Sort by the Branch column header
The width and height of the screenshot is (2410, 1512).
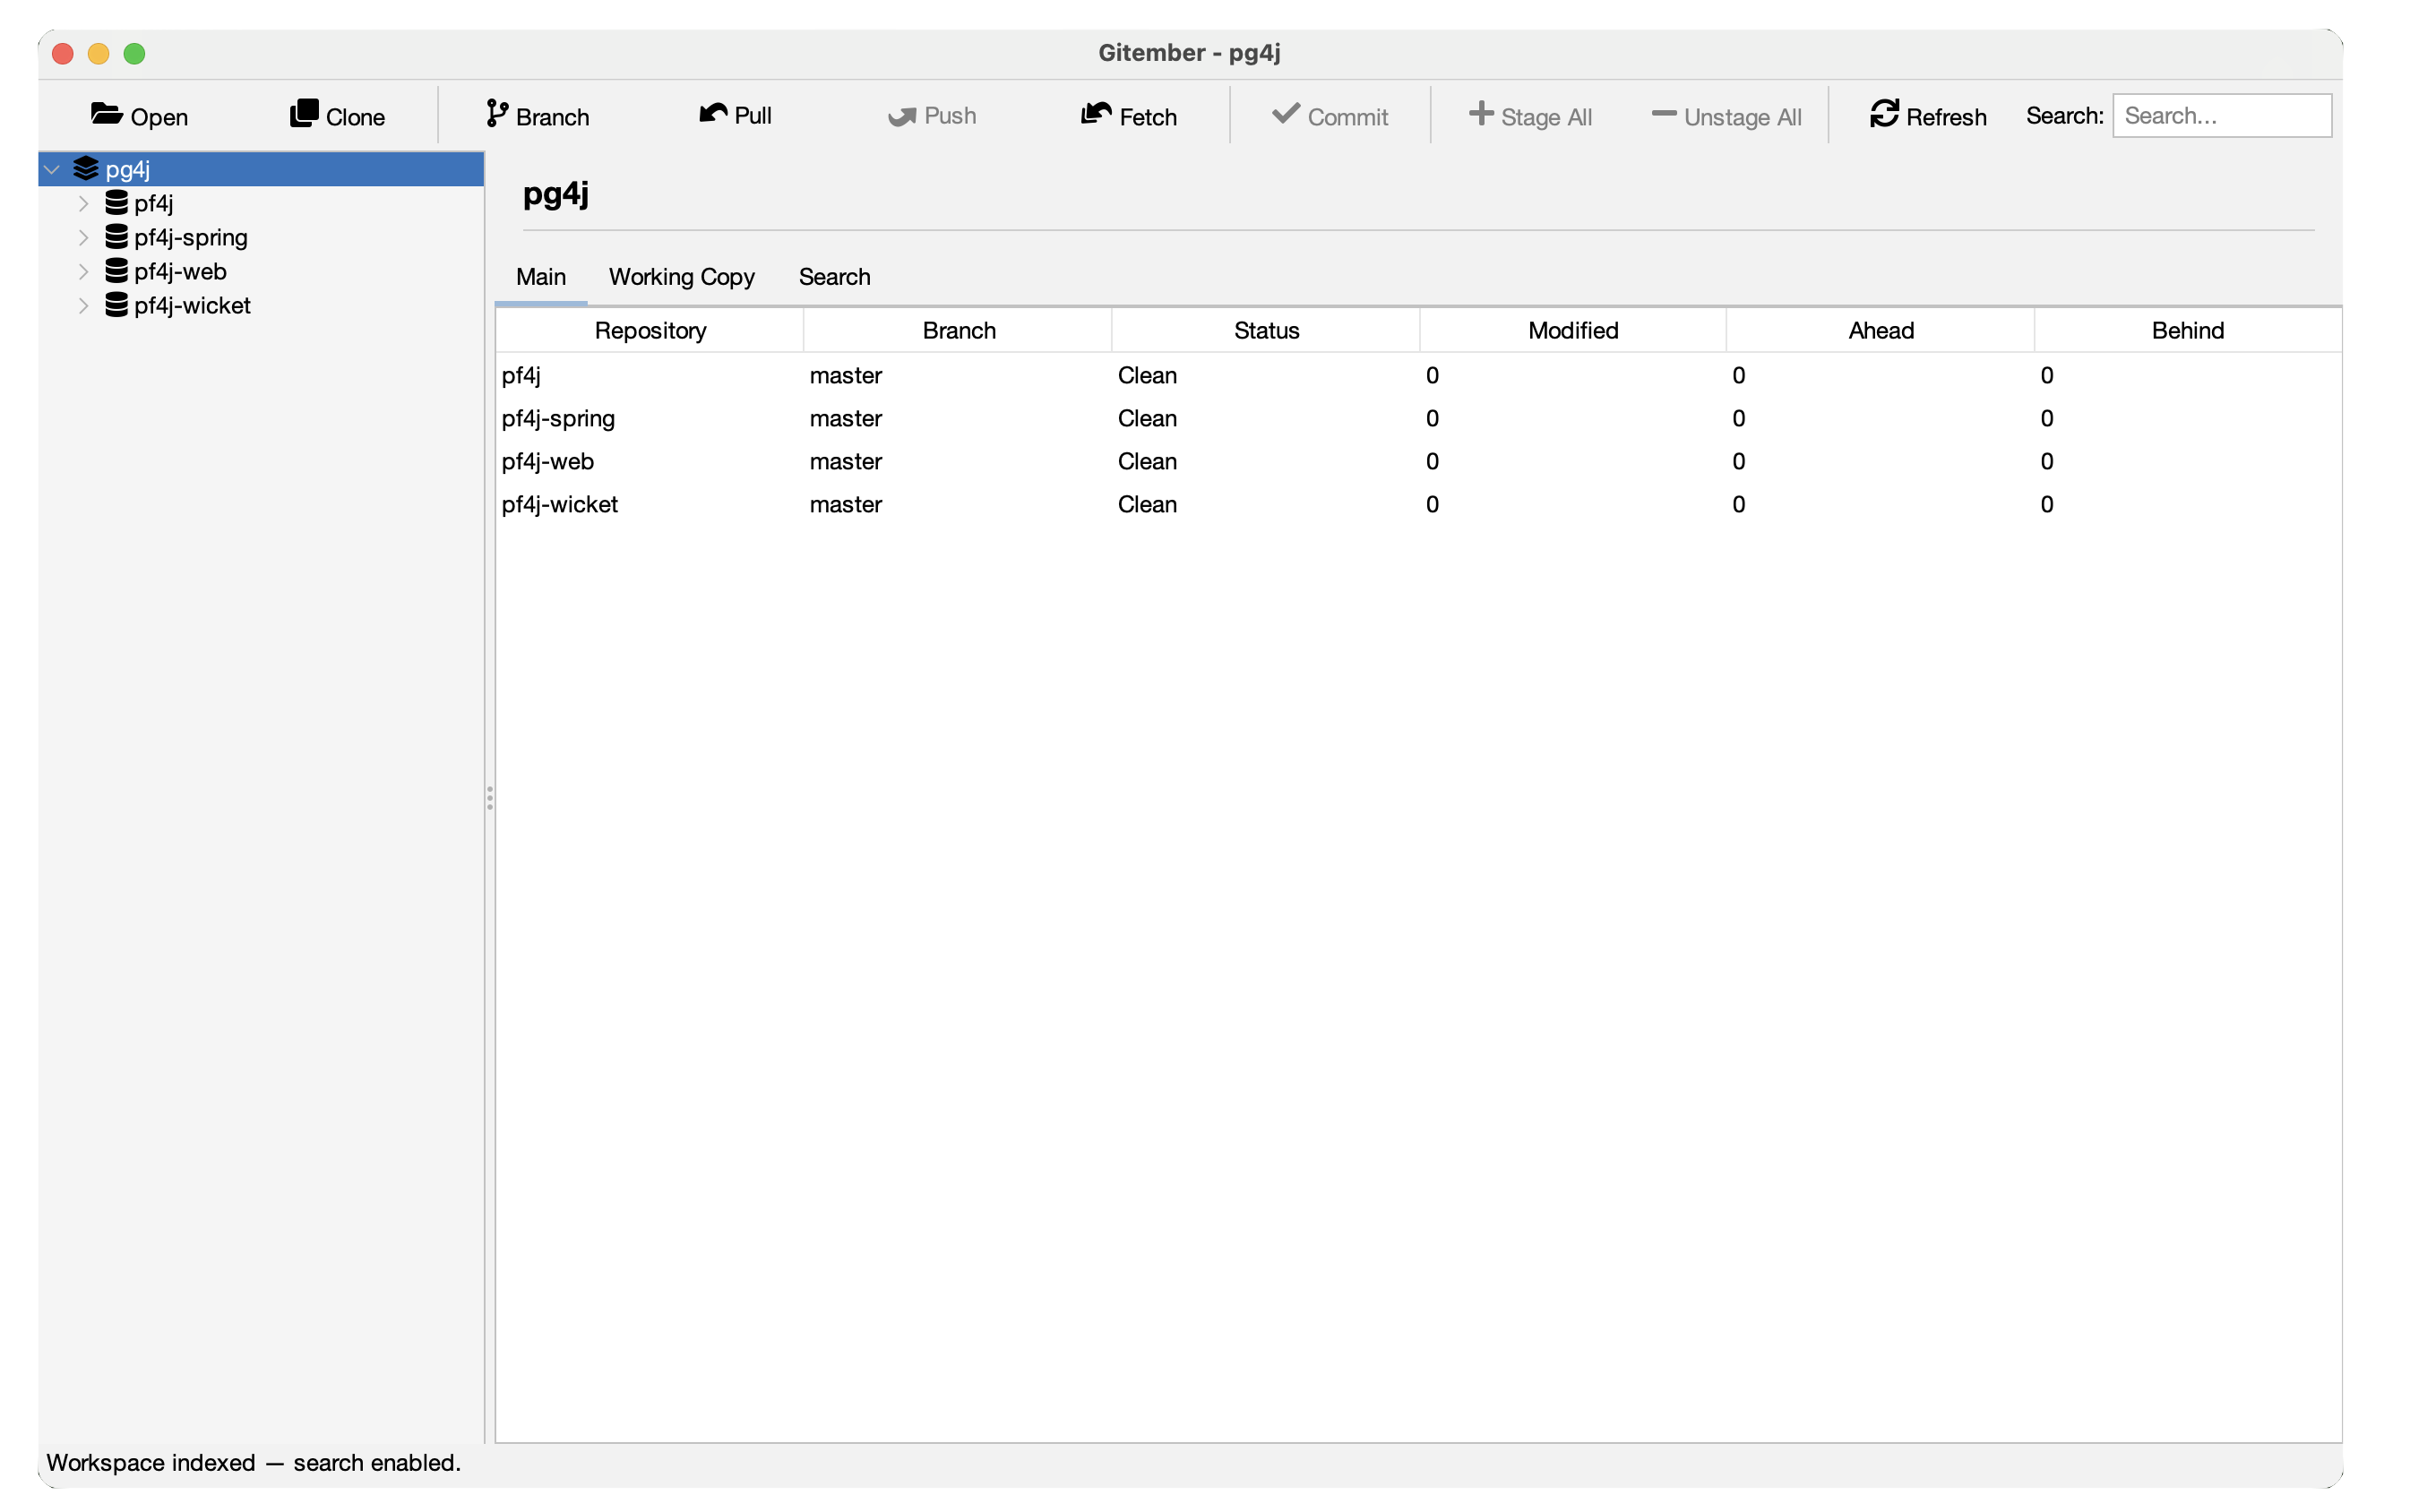coord(958,330)
